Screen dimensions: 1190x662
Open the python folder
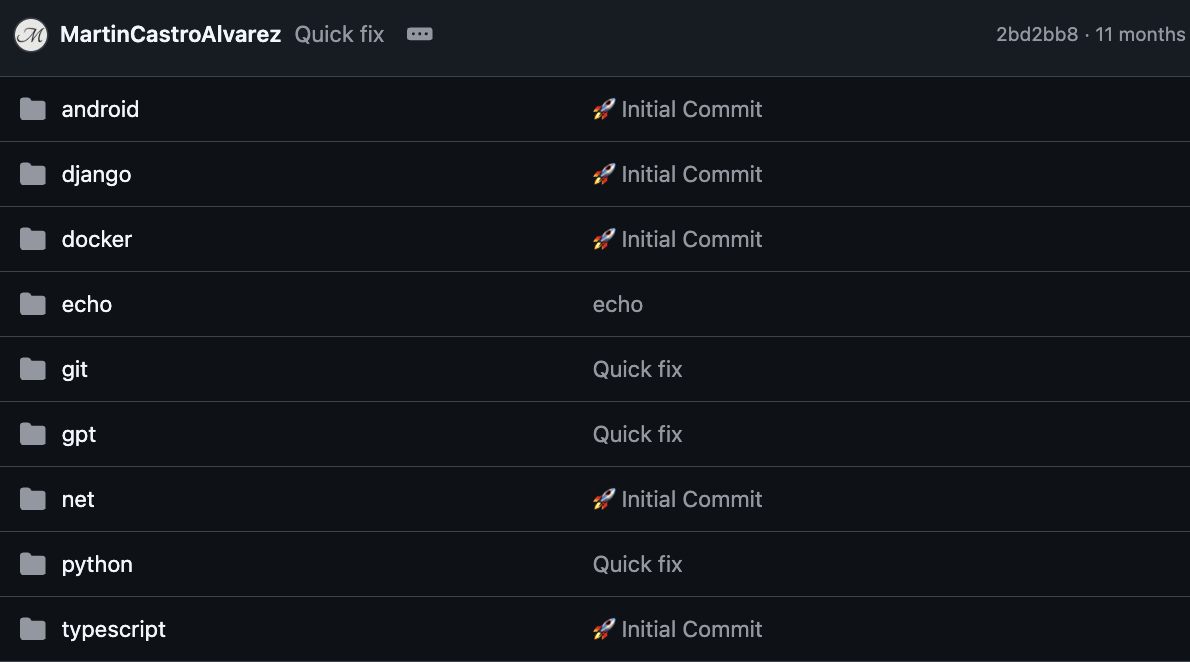[96, 564]
